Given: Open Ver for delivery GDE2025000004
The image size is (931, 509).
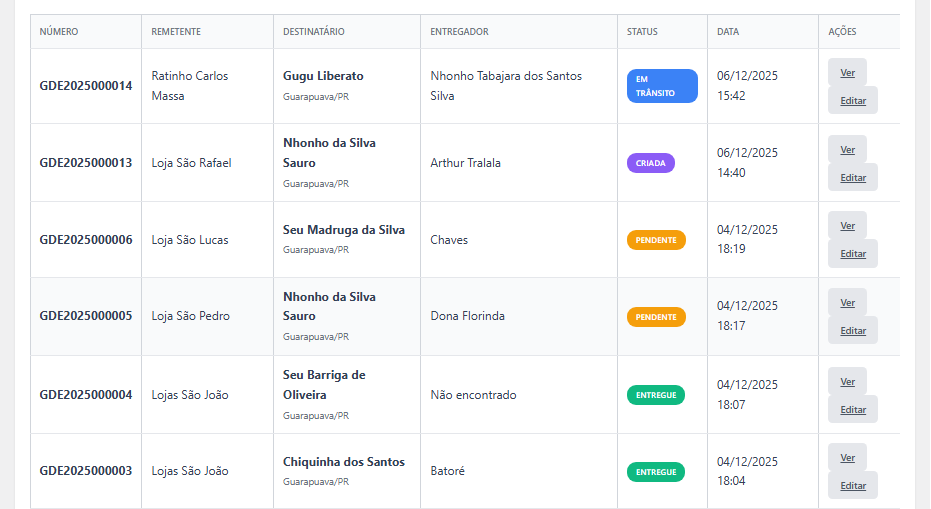Looking at the screenshot, I should click(847, 381).
